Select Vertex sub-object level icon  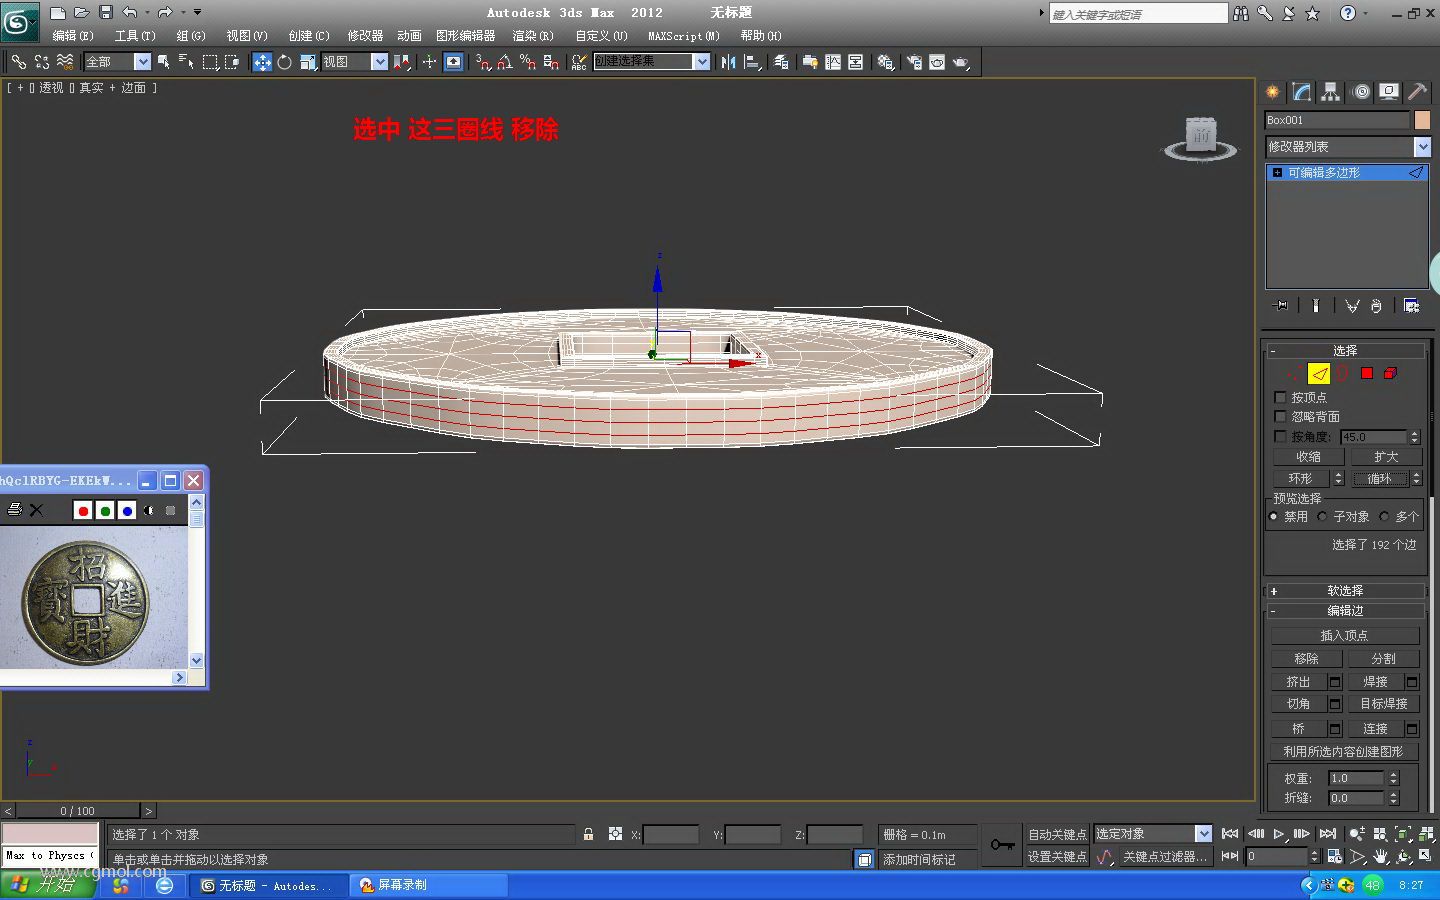(1295, 373)
